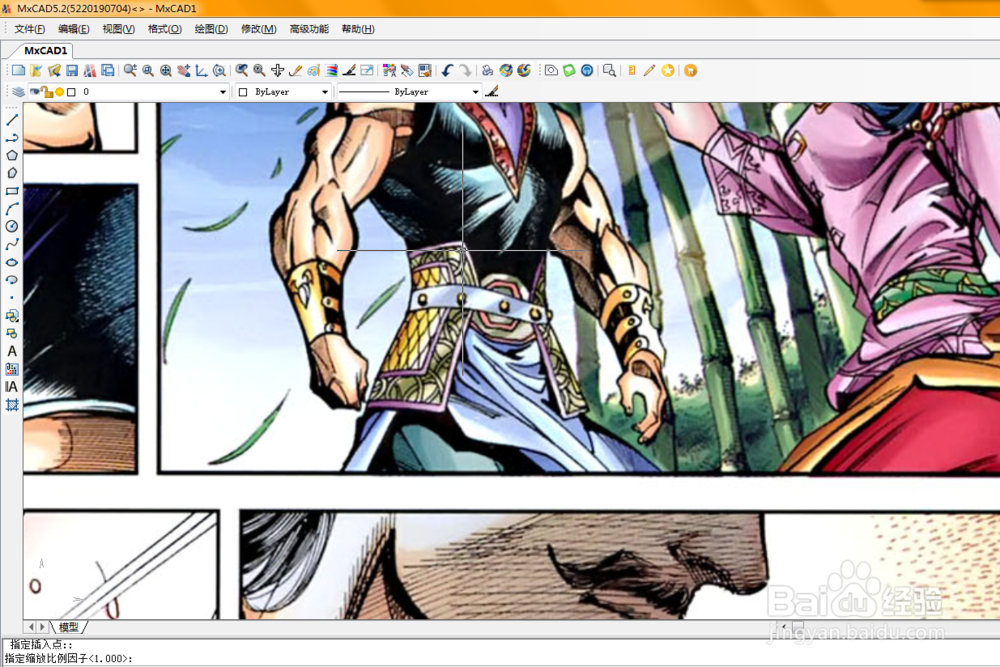The width and height of the screenshot is (1000, 667).
Task: Open the 编辑(E) menu
Action: (x=73, y=29)
